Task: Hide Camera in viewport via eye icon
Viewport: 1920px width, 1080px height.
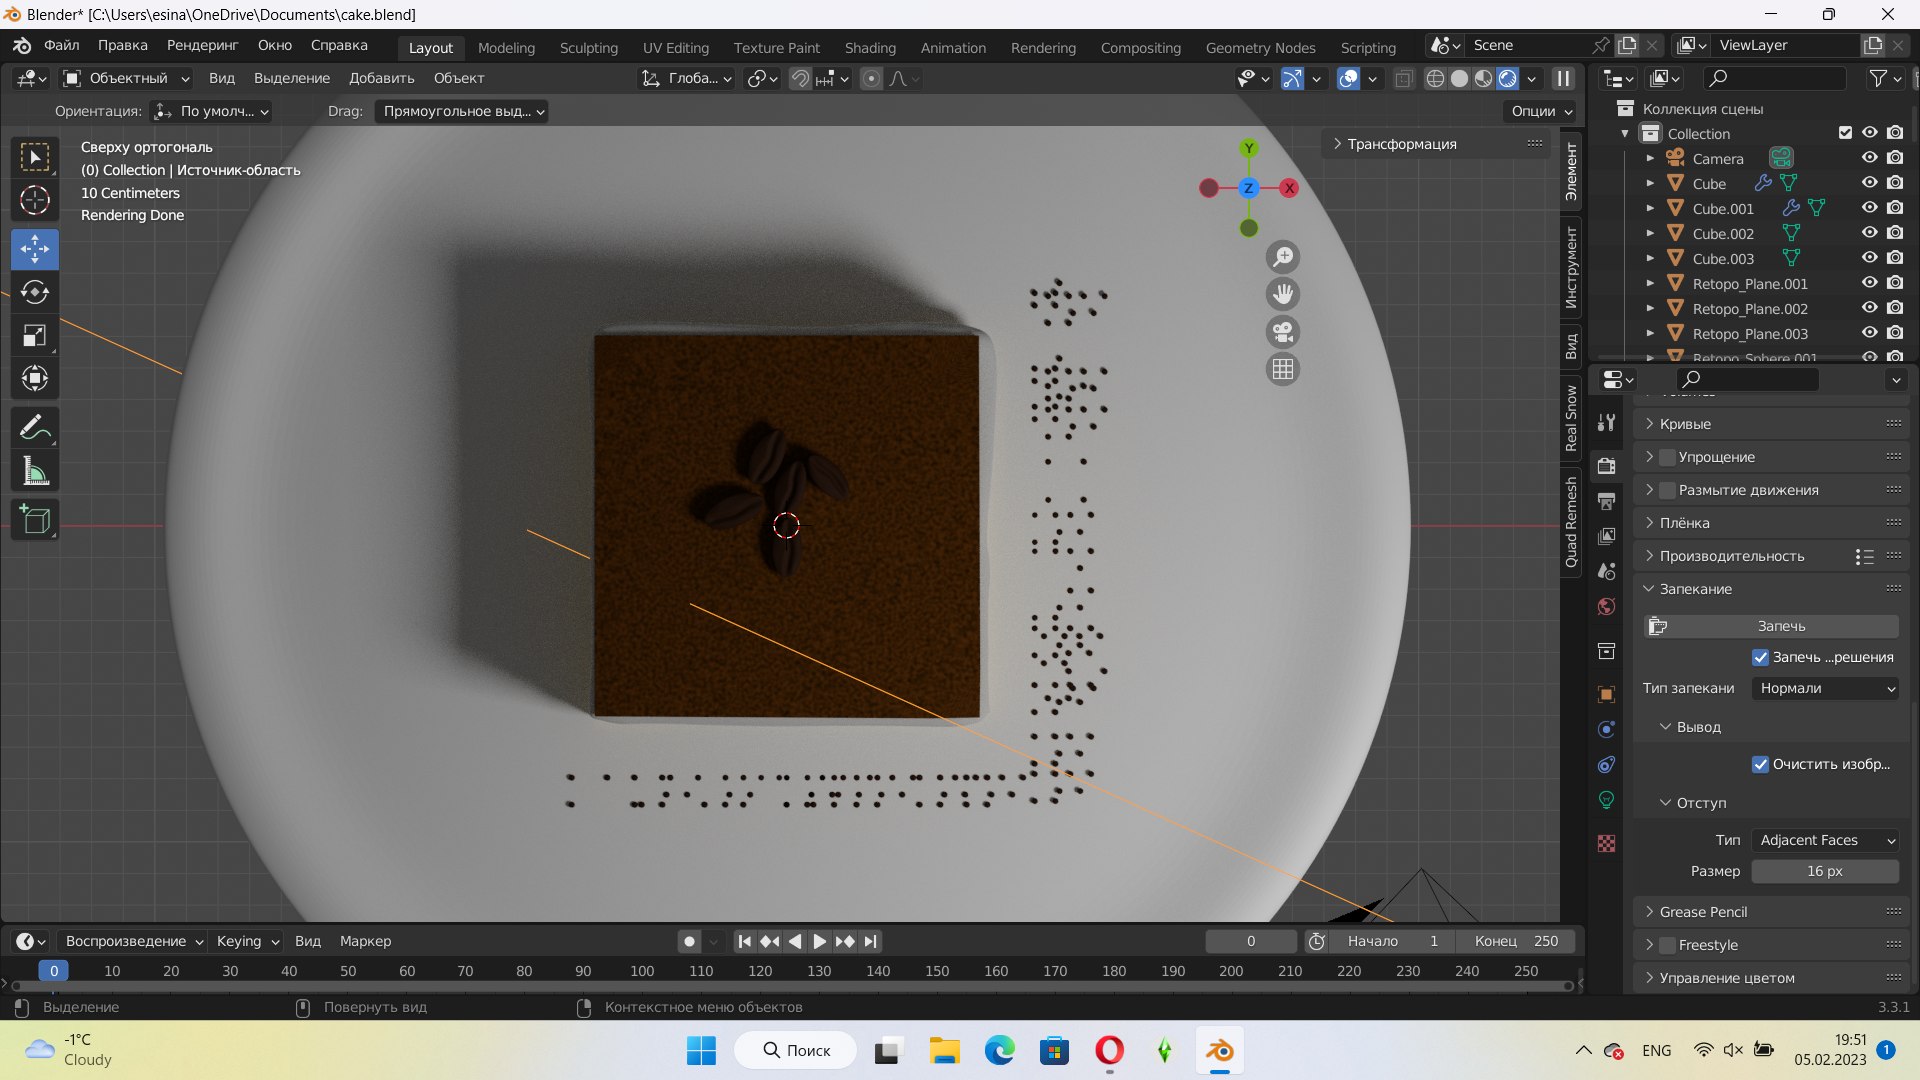Action: [x=1869, y=158]
